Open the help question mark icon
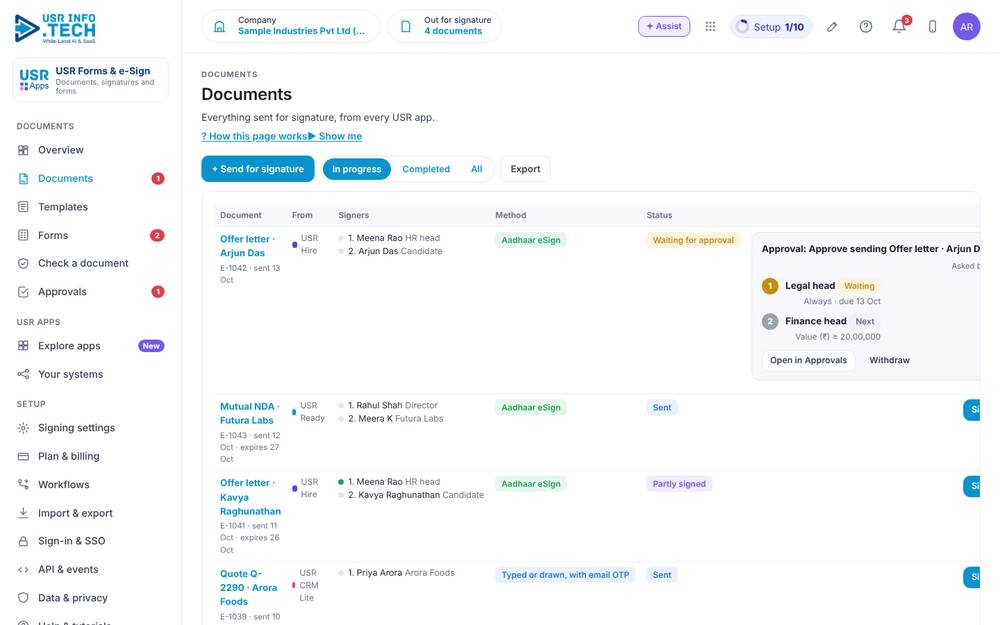The width and height of the screenshot is (1000, 625). [x=865, y=26]
